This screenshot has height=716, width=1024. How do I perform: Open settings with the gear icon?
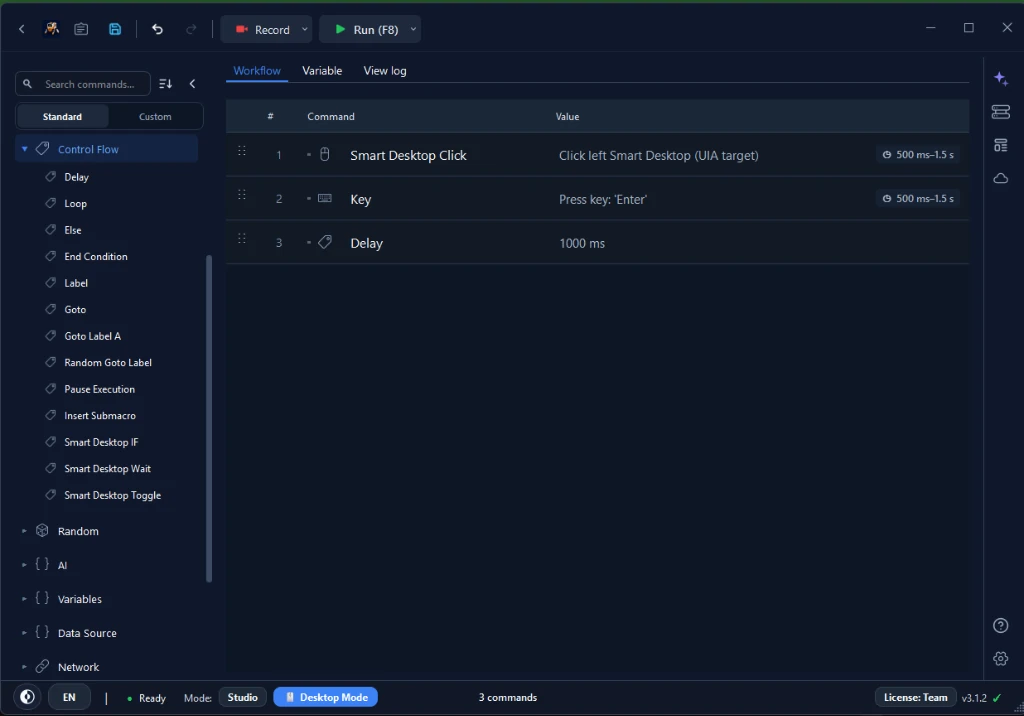click(x=1000, y=659)
